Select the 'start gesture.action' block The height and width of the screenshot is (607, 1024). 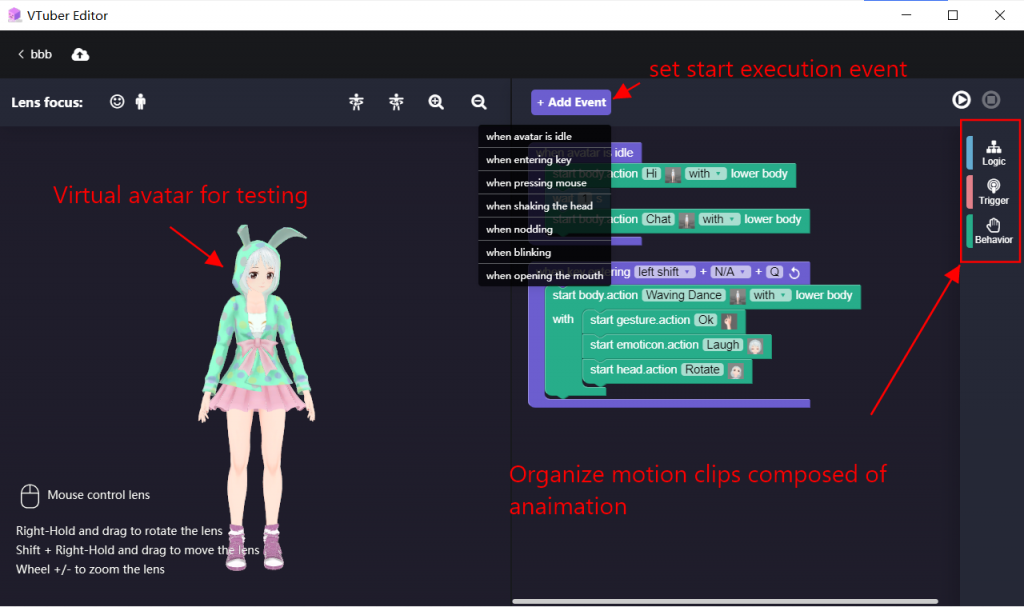click(x=639, y=320)
